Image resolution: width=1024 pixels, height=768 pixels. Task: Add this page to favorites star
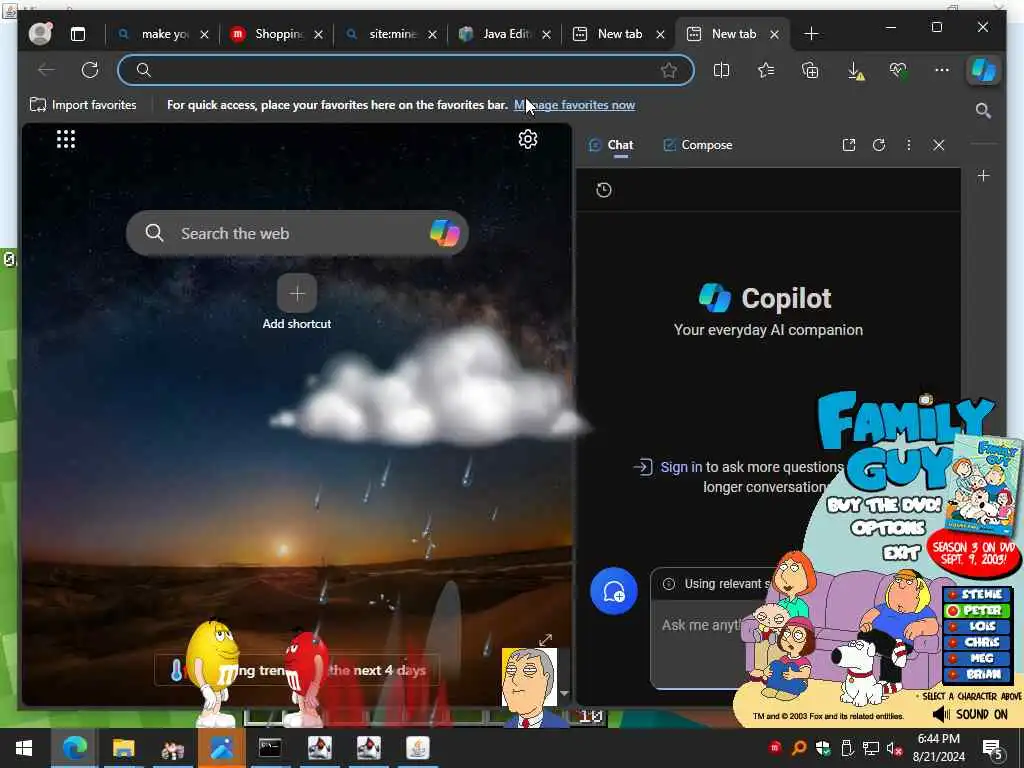pyautogui.click(x=669, y=70)
